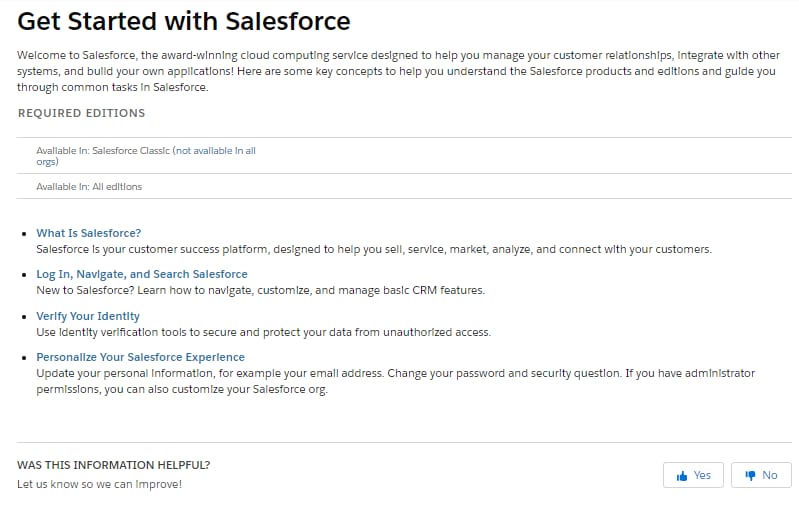Click the thumbs-up icon beside Yes

682,476
